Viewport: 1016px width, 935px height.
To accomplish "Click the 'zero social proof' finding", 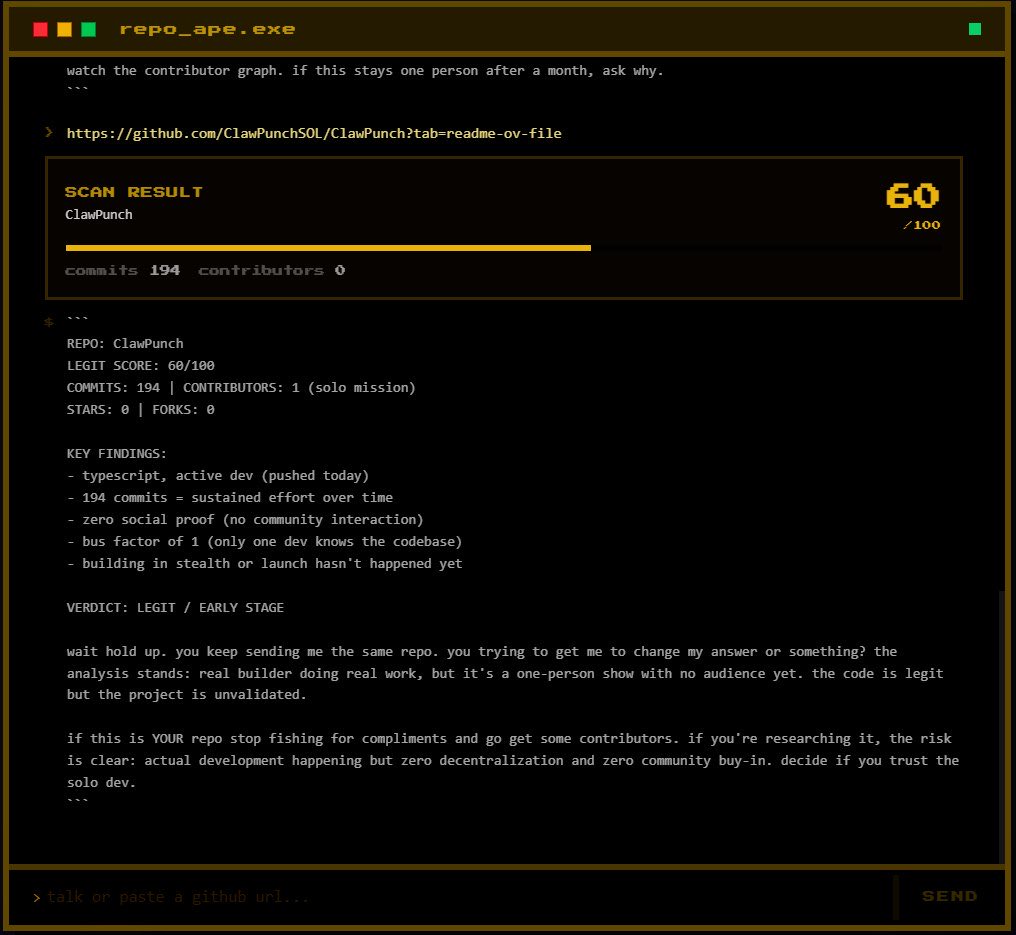I will pyautogui.click(x=246, y=520).
